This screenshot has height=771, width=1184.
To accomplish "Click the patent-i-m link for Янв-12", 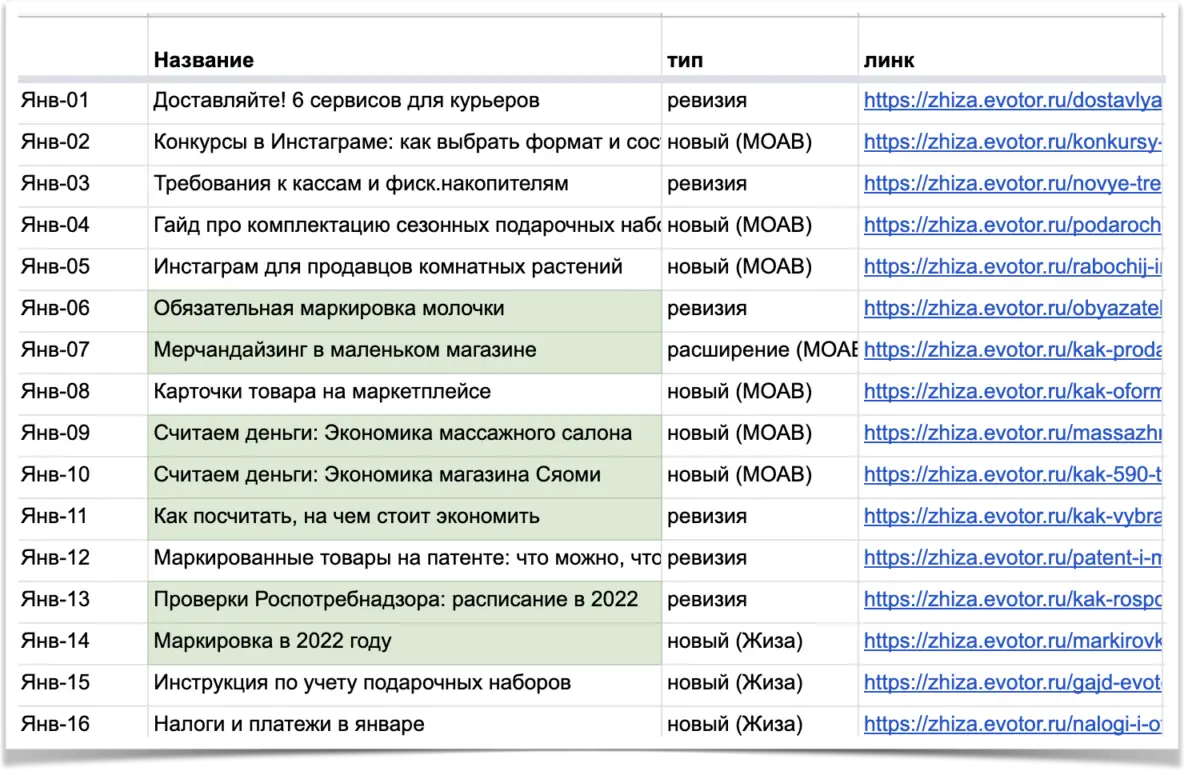I will [1011, 558].
